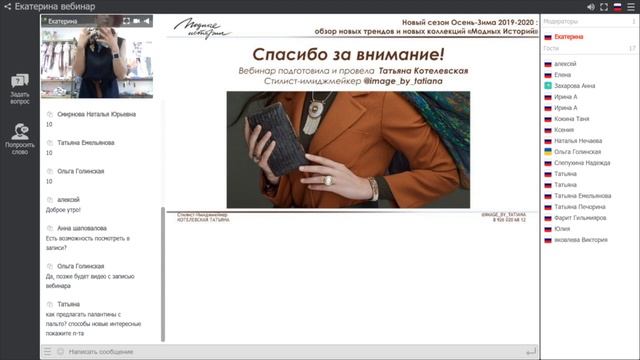Image resolution: width=640 pixels, height=360 pixels.
Task: Click the flag icon next to Захарова Анна
Action: [548, 86]
